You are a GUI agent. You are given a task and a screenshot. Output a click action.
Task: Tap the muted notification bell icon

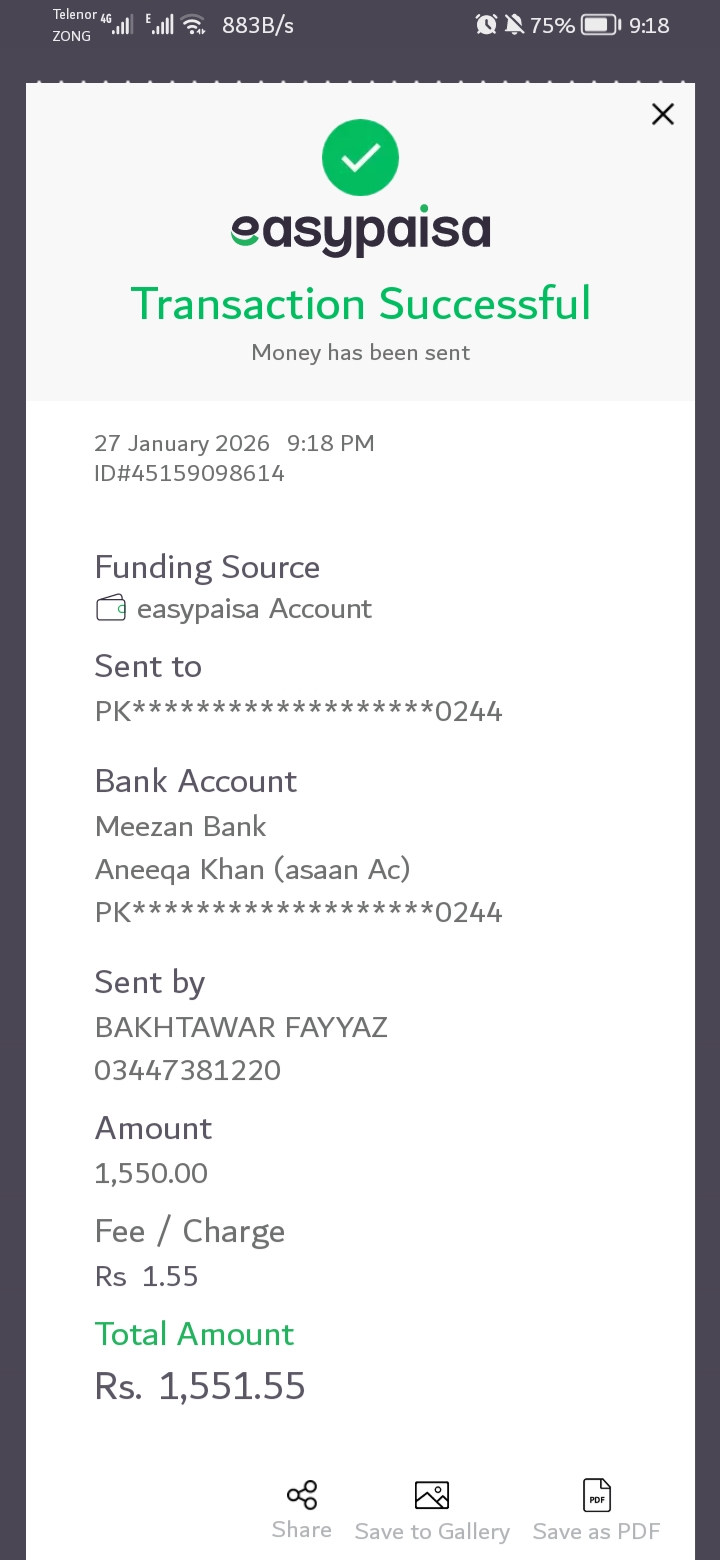tap(514, 25)
